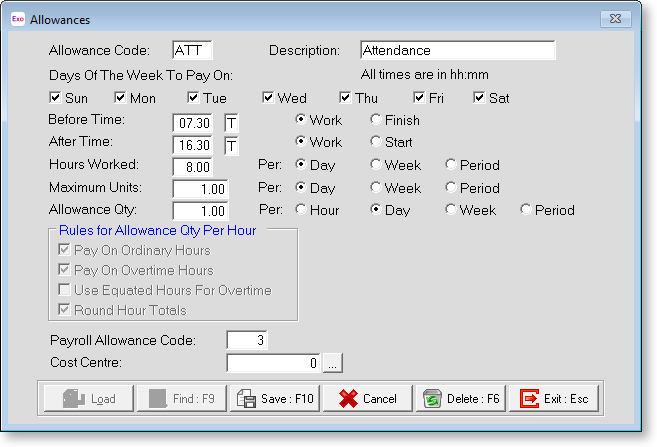Click the Exo icon in title bar

pos(17,18)
